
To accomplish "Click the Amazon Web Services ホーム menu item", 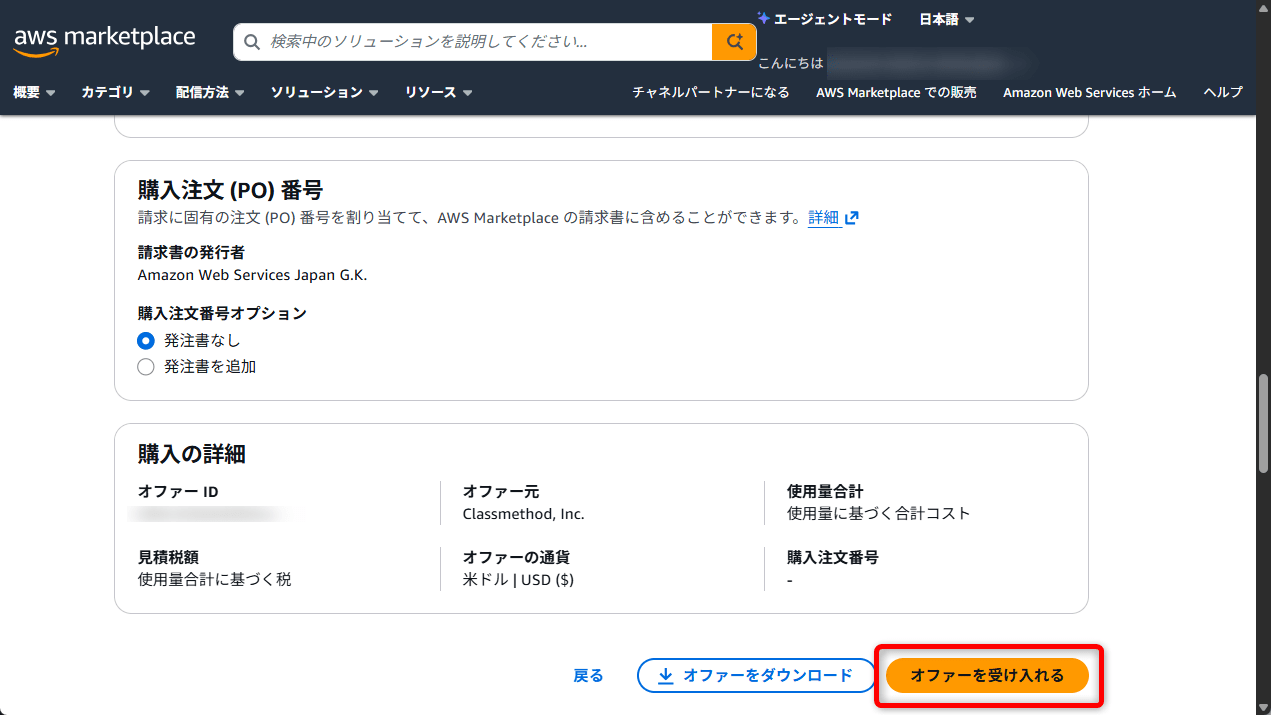I will (x=1089, y=92).
